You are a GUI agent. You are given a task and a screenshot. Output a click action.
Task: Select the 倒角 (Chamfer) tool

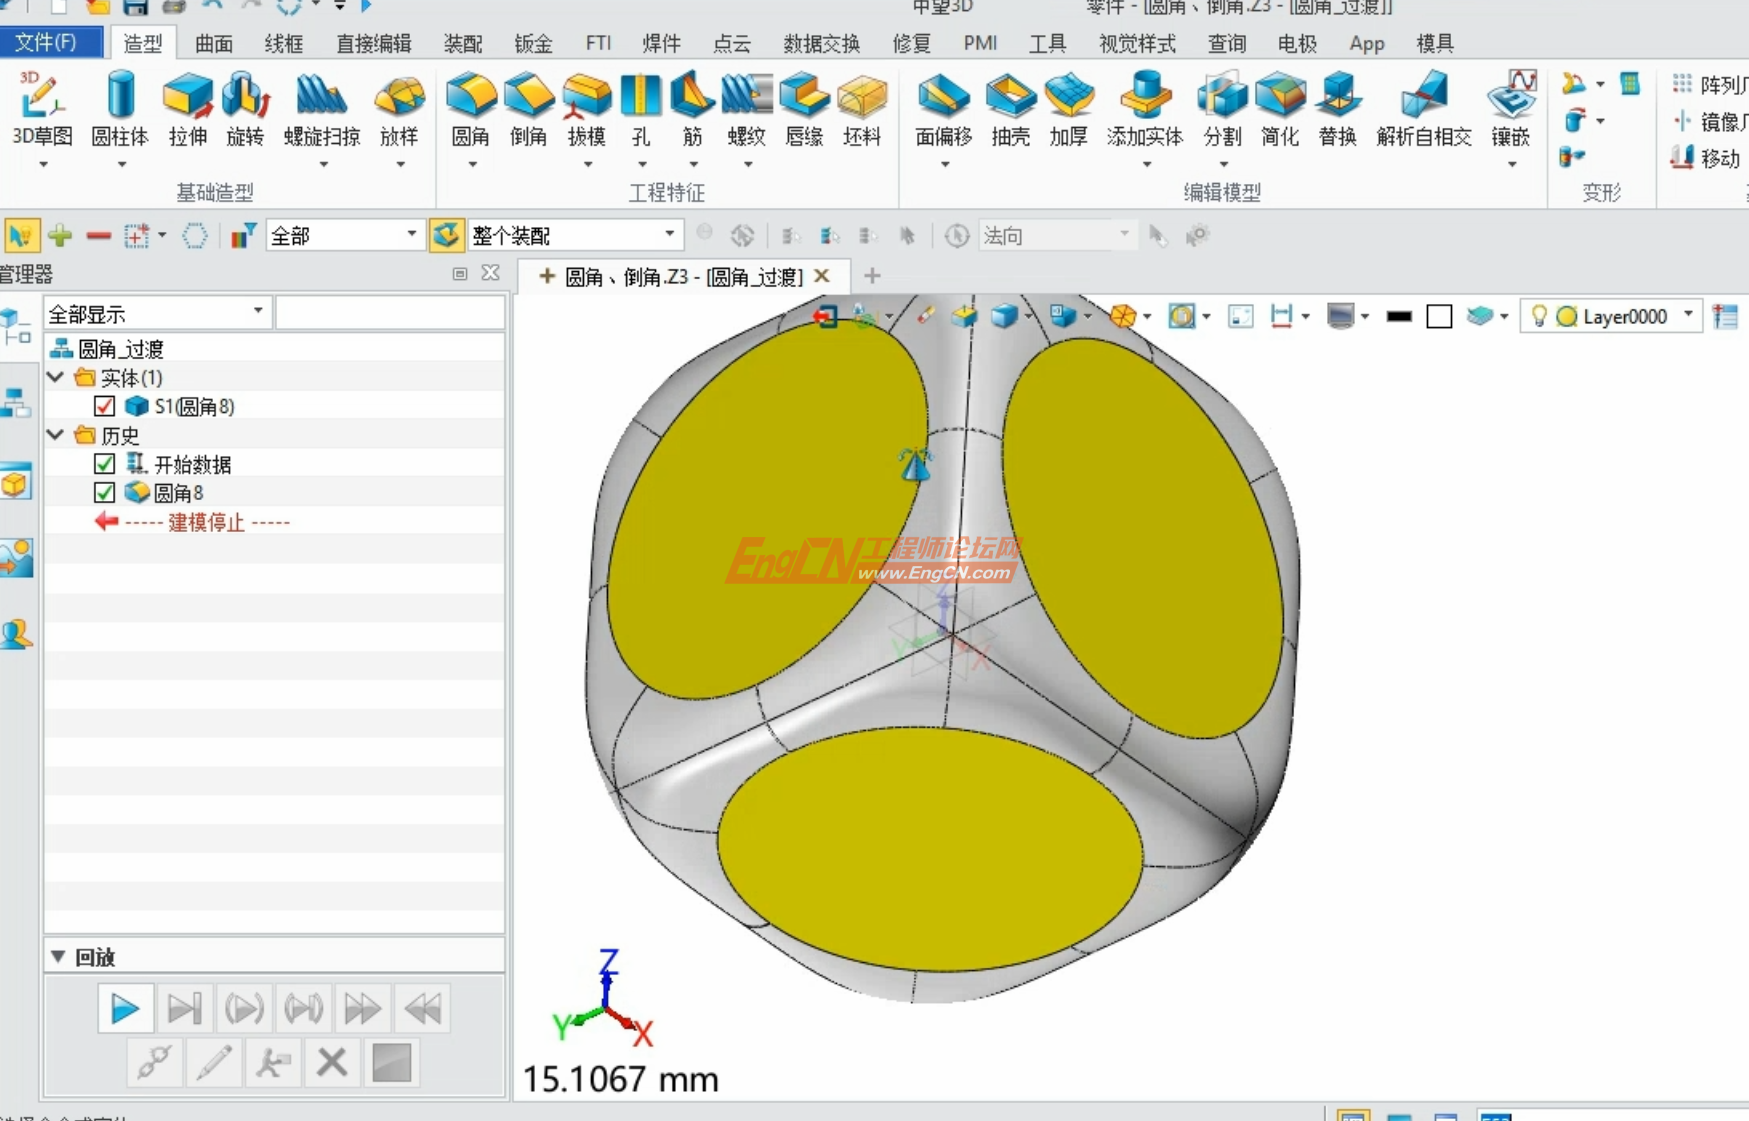click(x=528, y=110)
